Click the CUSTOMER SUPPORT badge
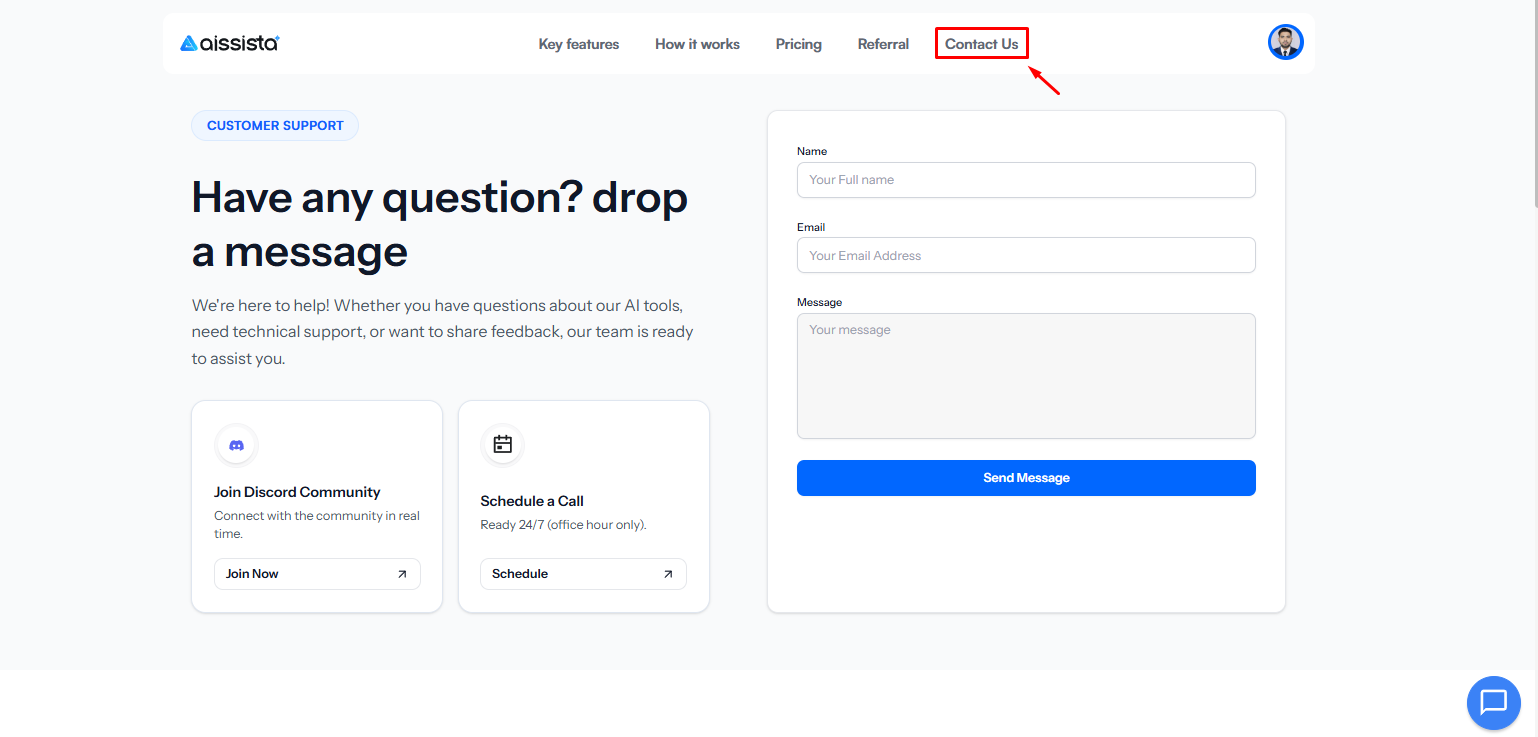Screen dimensions: 1538x737 tap(275, 126)
